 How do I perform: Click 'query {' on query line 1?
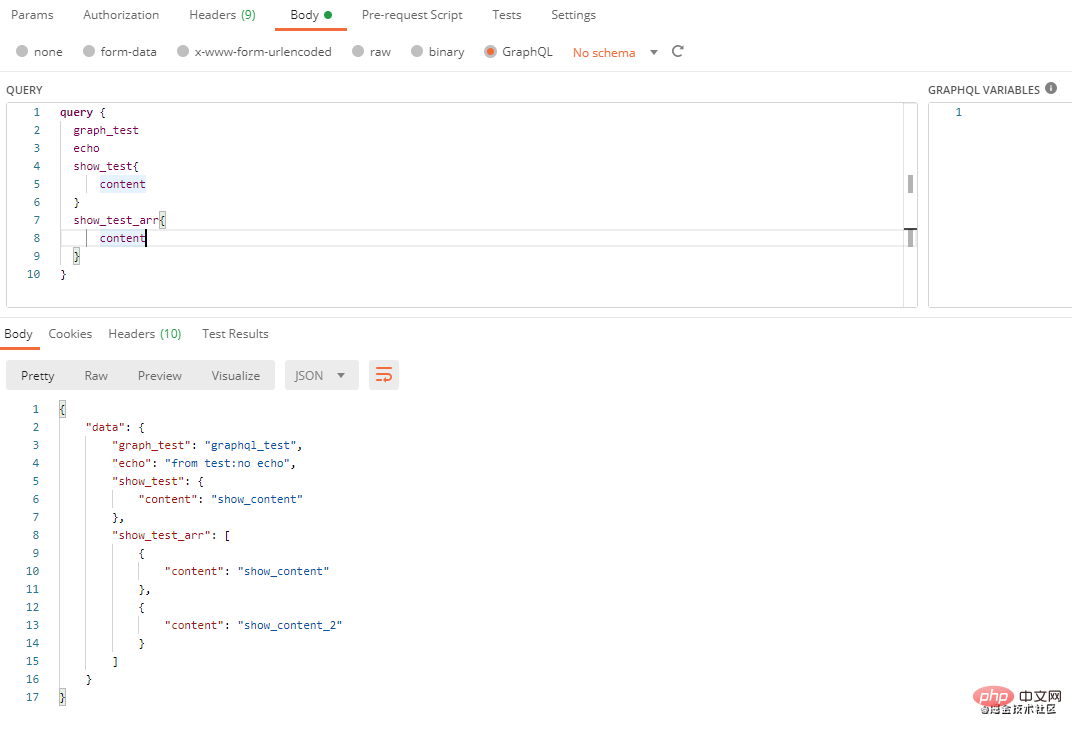coord(82,112)
